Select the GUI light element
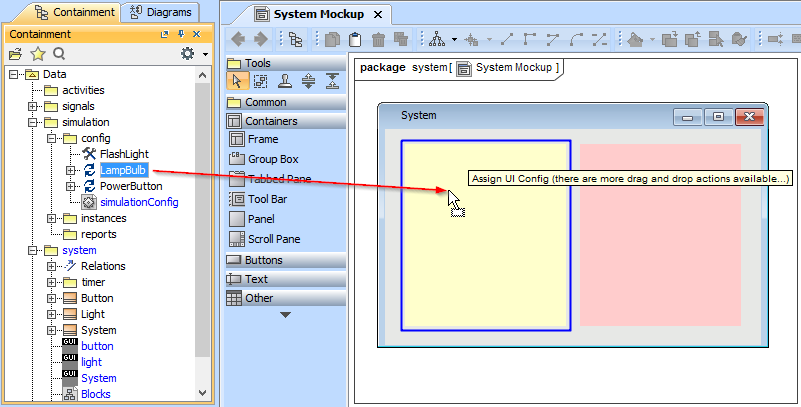Viewport: 801px width, 407px height. coord(91,362)
